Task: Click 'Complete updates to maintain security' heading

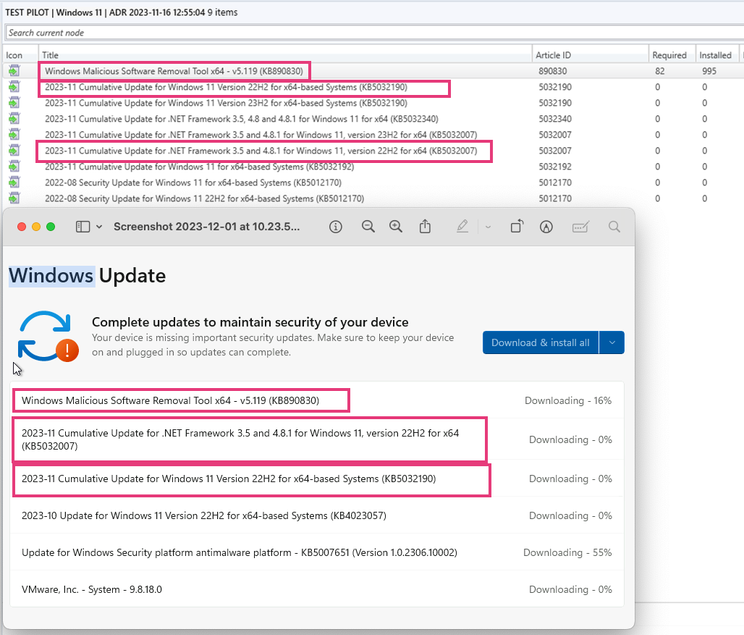Action: (250, 322)
